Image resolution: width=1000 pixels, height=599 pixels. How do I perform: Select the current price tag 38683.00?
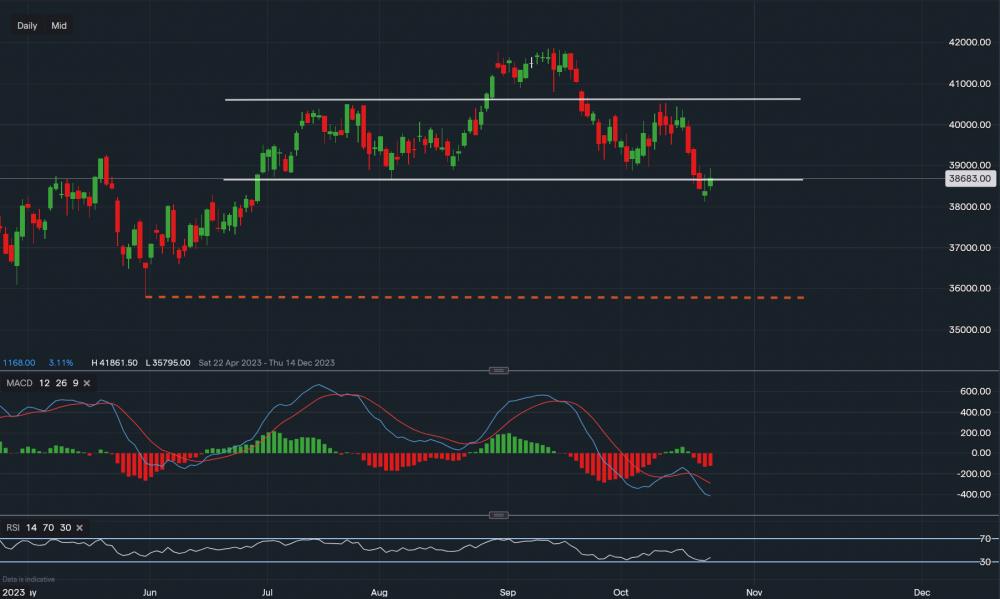point(969,179)
